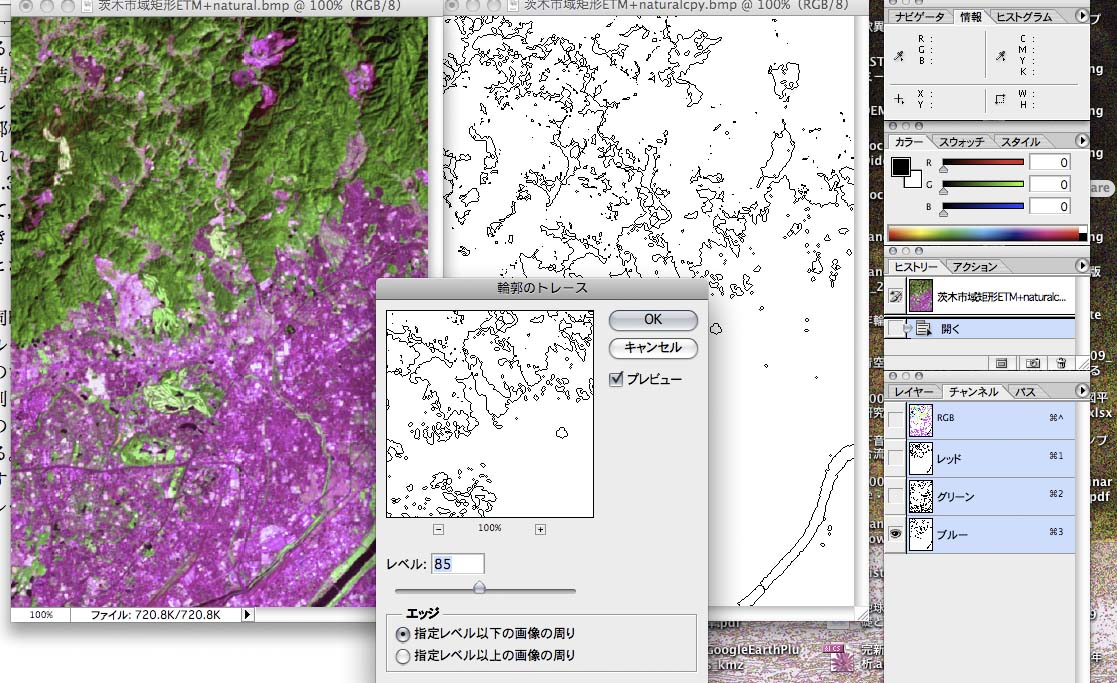Image resolution: width=1117 pixels, height=683 pixels.
Task: Switch to the アクション tab
Action: (x=975, y=266)
